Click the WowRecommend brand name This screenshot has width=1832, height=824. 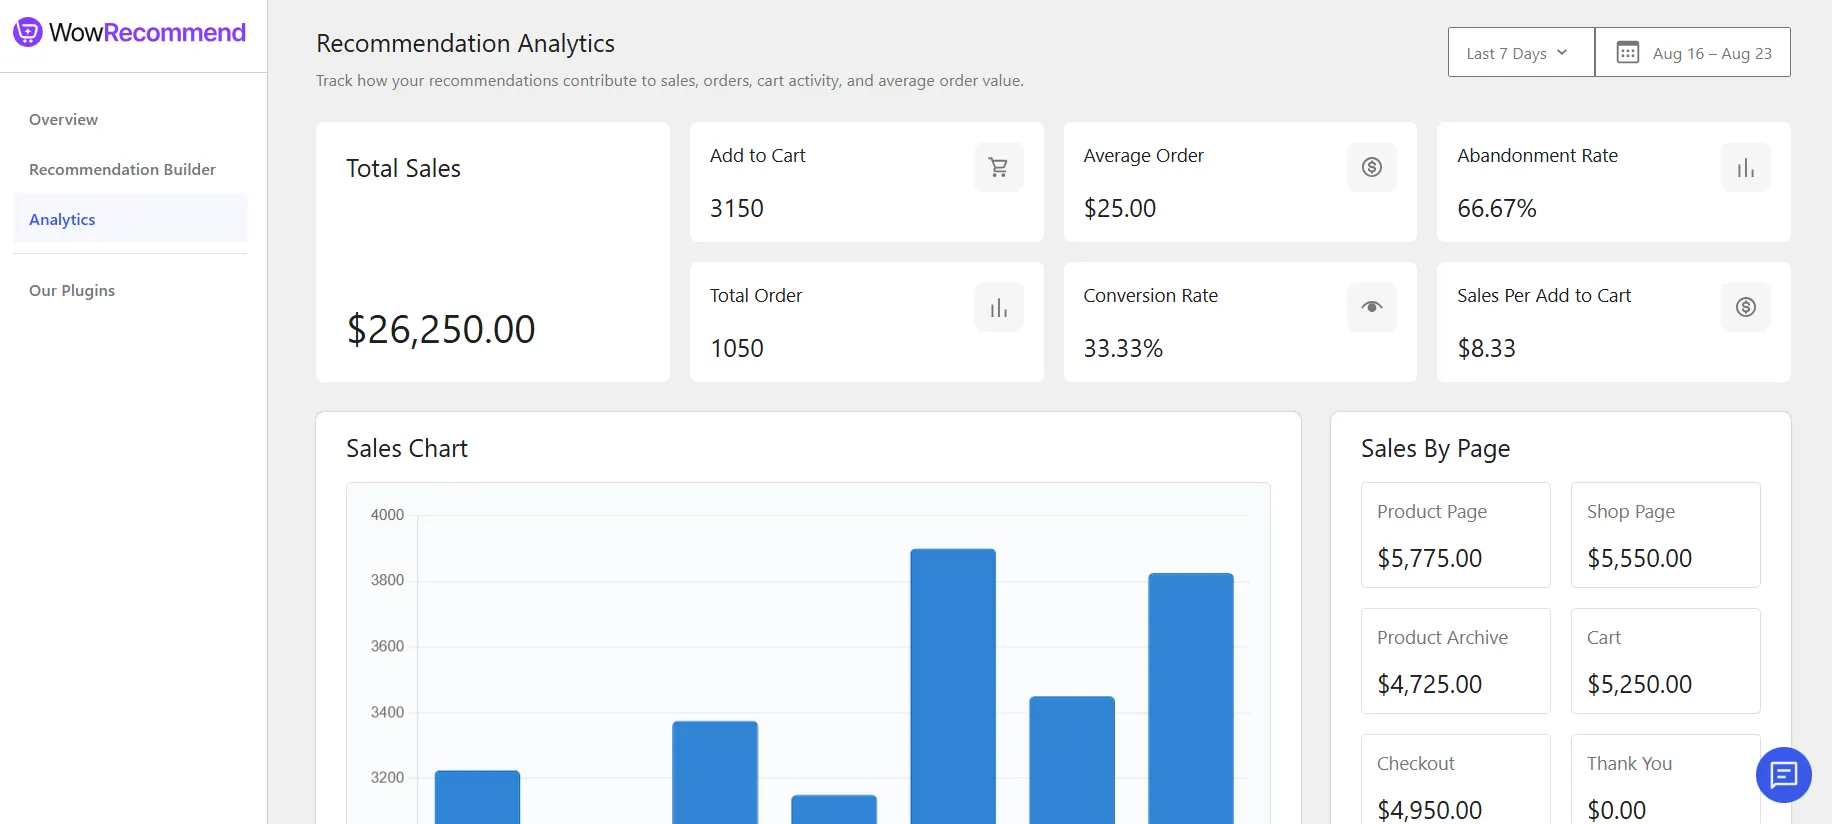tap(147, 32)
